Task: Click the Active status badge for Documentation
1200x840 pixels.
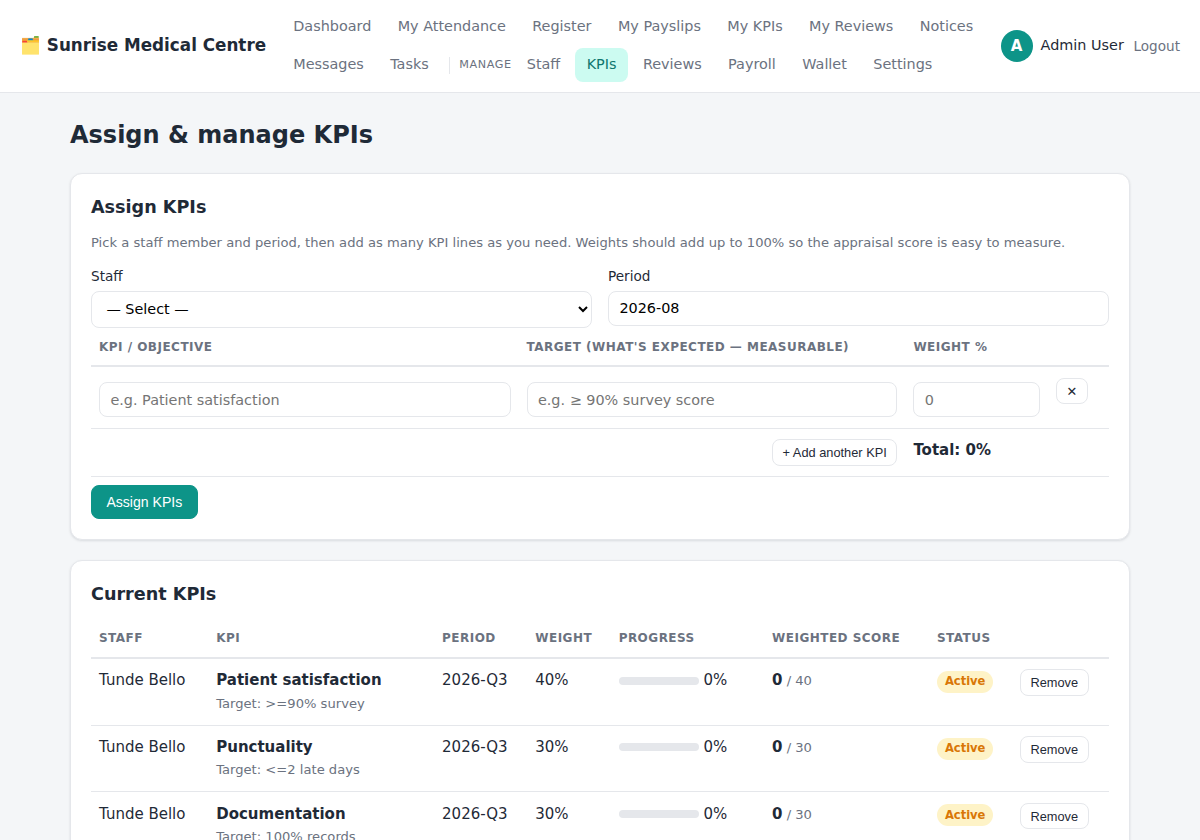Action: [x=965, y=815]
